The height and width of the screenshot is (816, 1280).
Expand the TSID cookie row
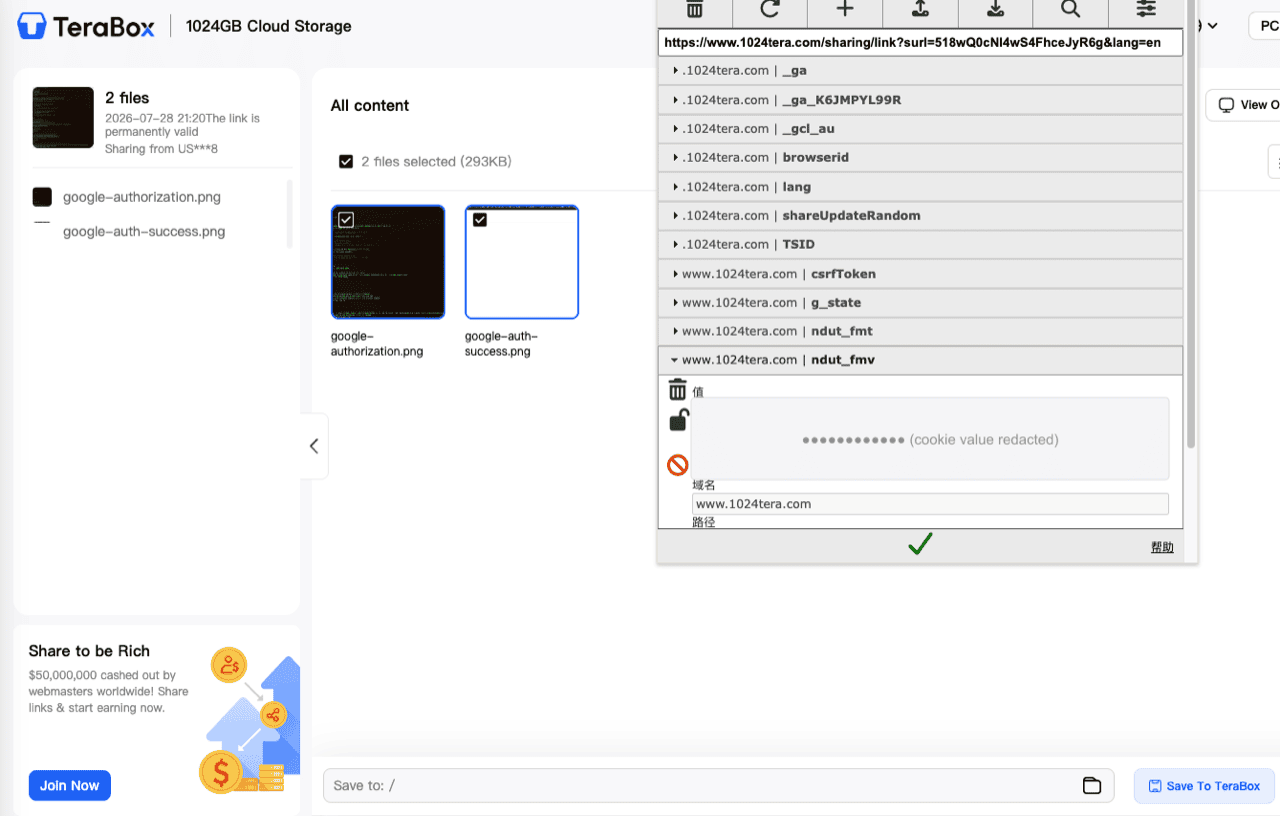921,244
